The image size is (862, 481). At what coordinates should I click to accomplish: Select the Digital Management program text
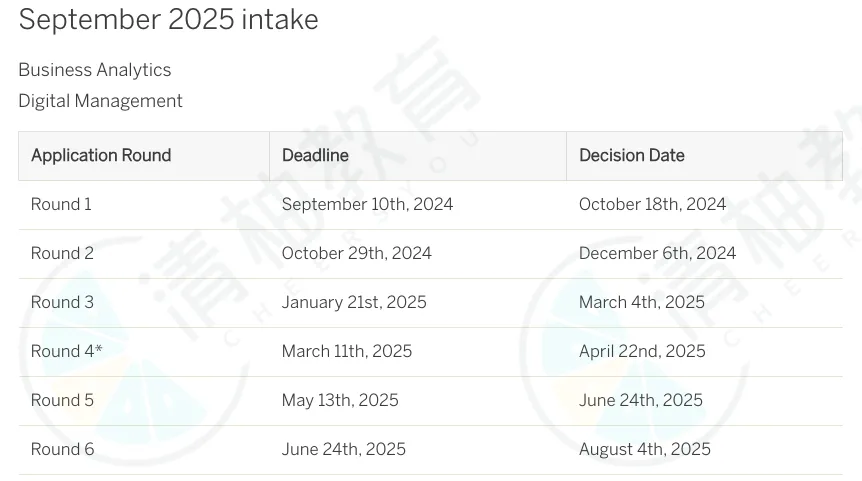click(x=100, y=101)
